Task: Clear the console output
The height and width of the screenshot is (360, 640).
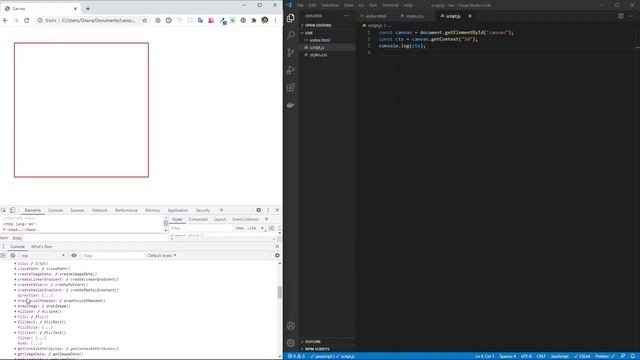Action: point(13,256)
